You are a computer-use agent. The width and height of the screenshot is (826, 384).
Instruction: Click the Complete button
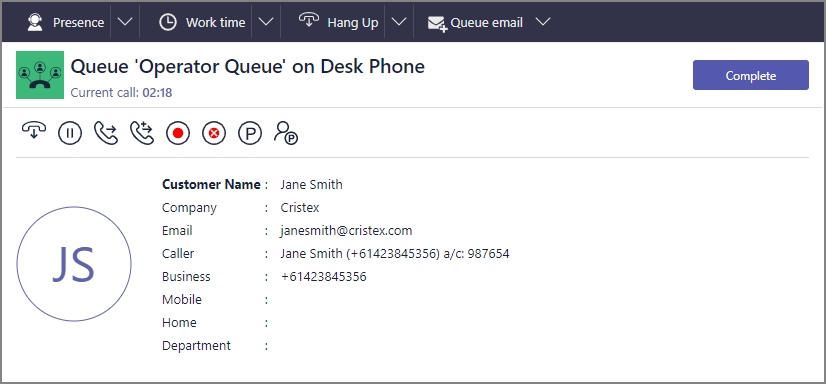[x=751, y=75]
